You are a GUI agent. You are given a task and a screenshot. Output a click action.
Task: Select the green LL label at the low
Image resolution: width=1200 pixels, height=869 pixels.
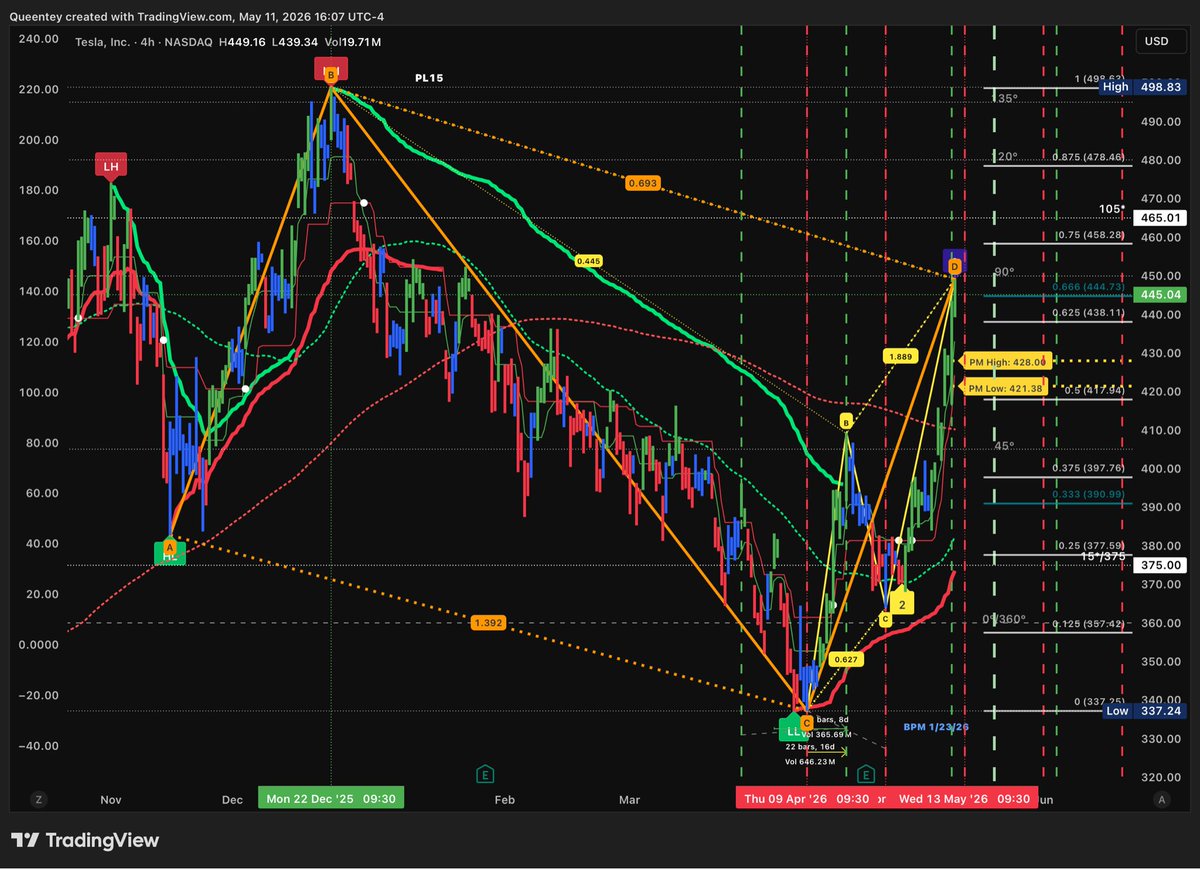(794, 728)
